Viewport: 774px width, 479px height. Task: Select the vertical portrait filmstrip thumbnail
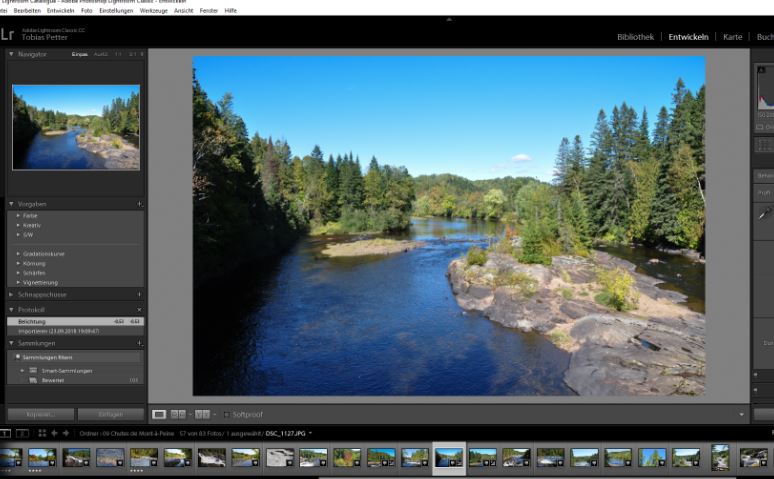click(x=720, y=457)
